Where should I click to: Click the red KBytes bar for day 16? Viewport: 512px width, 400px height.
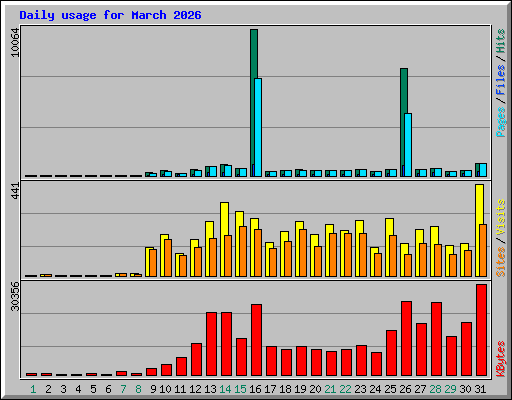click(256, 340)
